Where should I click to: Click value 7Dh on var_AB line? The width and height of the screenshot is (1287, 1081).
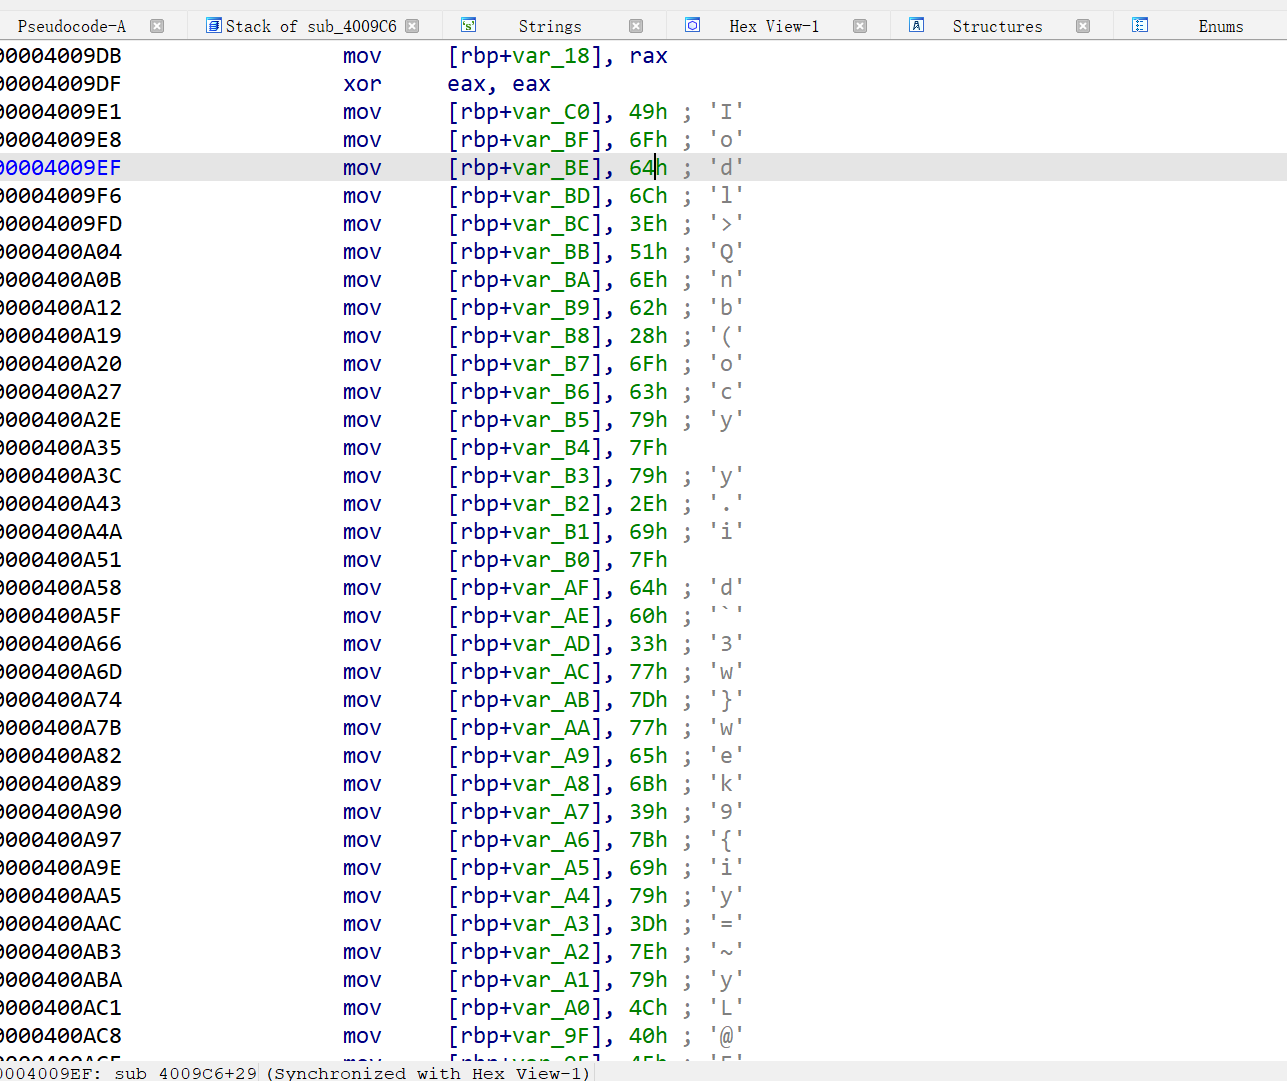648,700
